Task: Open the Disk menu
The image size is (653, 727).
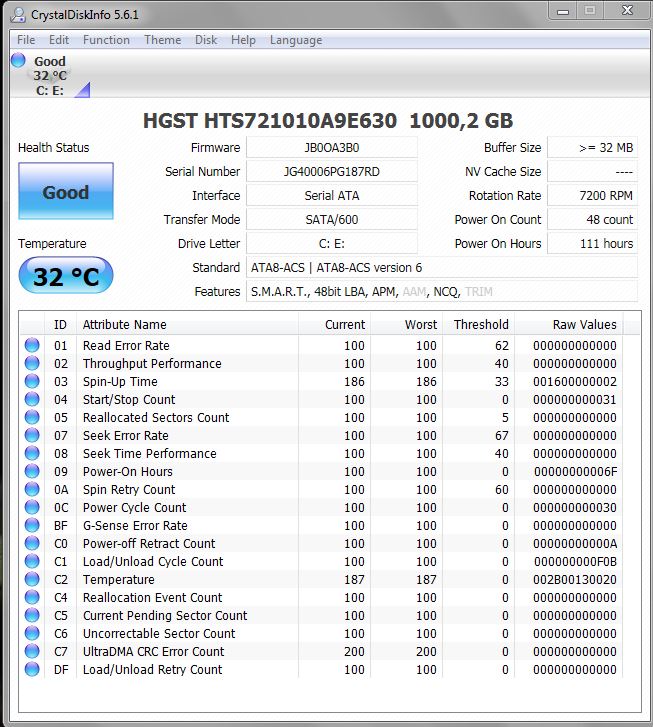Action: pos(206,40)
